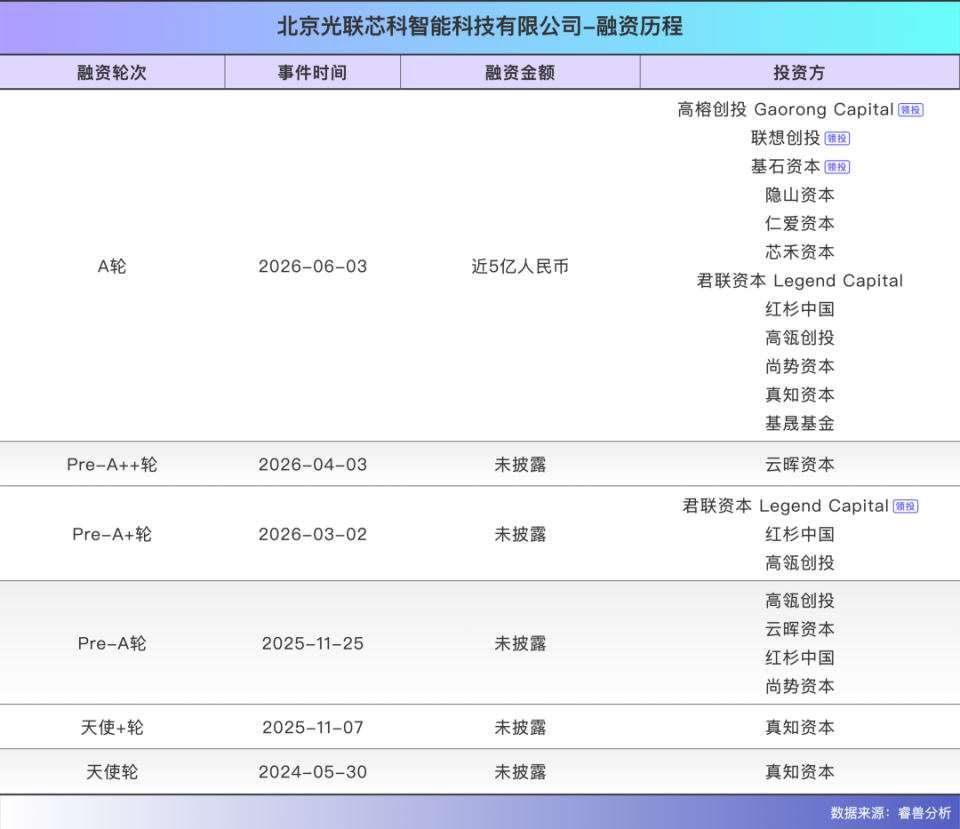The height and width of the screenshot is (829, 960).
Task: Click 红杉中国 in the A轮 row
Action: tap(800, 309)
